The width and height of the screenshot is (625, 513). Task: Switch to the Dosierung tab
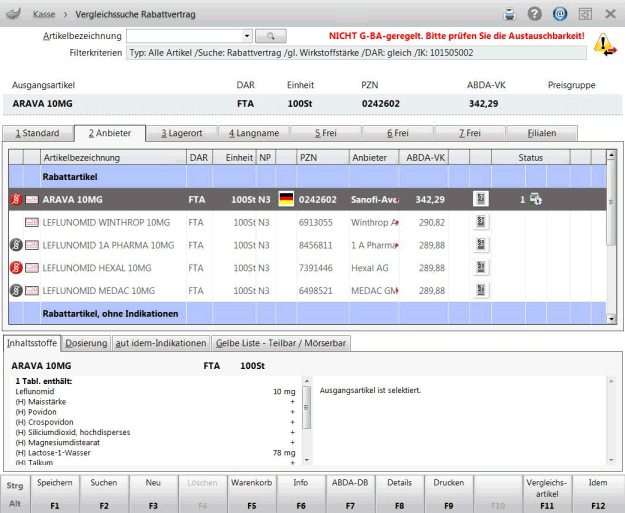86,343
